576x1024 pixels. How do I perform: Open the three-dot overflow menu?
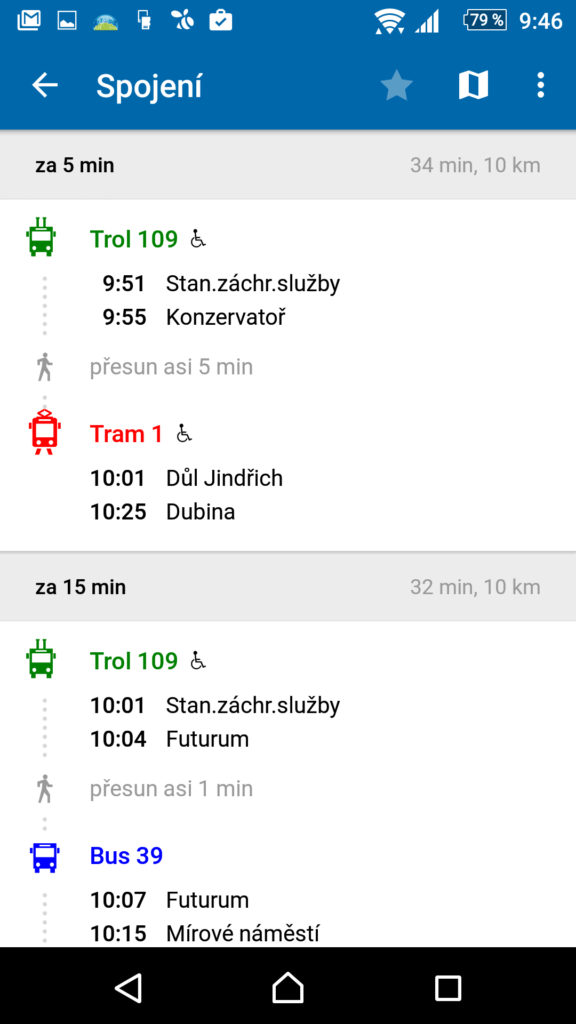(x=540, y=86)
